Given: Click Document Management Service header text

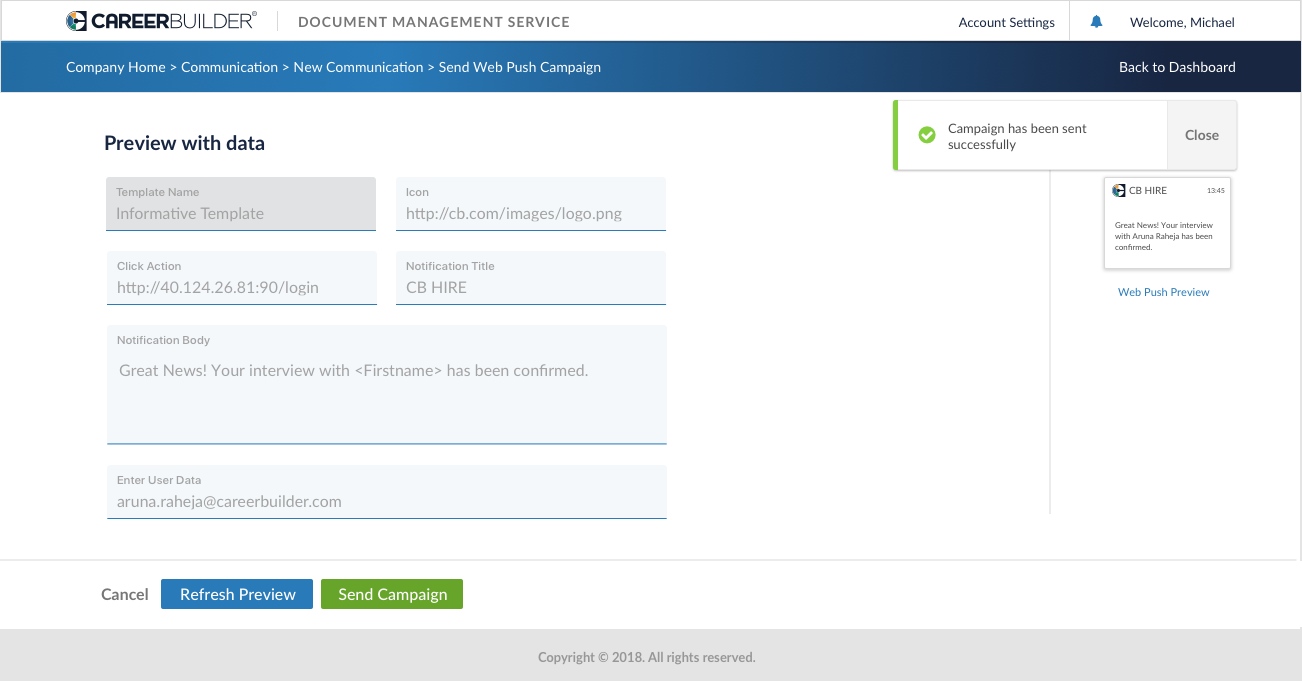Looking at the screenshot, I should coord(434,22).
